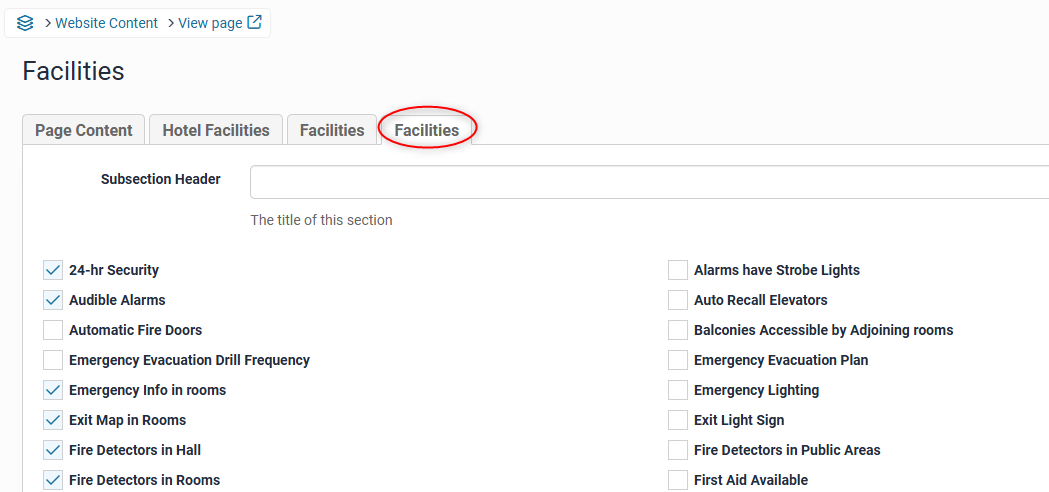The width and height of the screenshot is (1049, 492).
Task: Tick the Emergency Evacuation Plan checkbox
Action: click(x=678, y=360)
